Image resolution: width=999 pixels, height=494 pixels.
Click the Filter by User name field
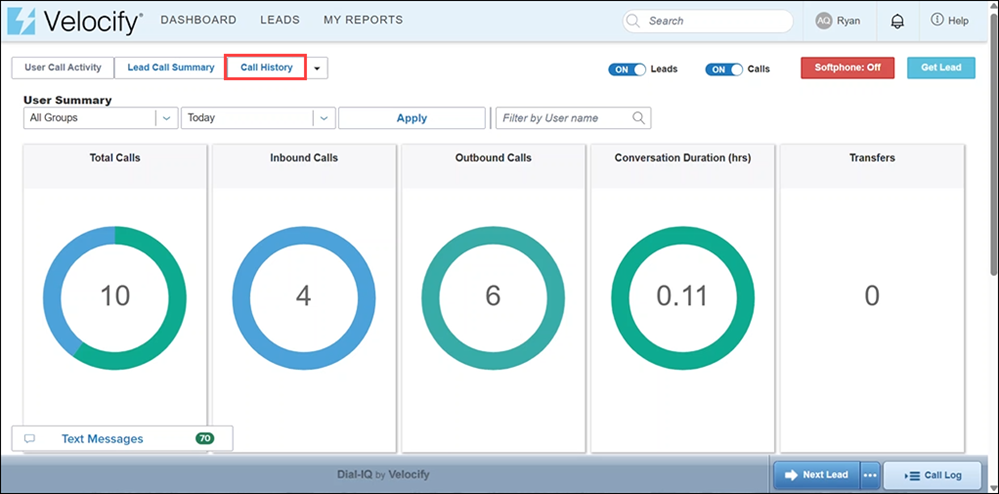(x=573, y=118)
